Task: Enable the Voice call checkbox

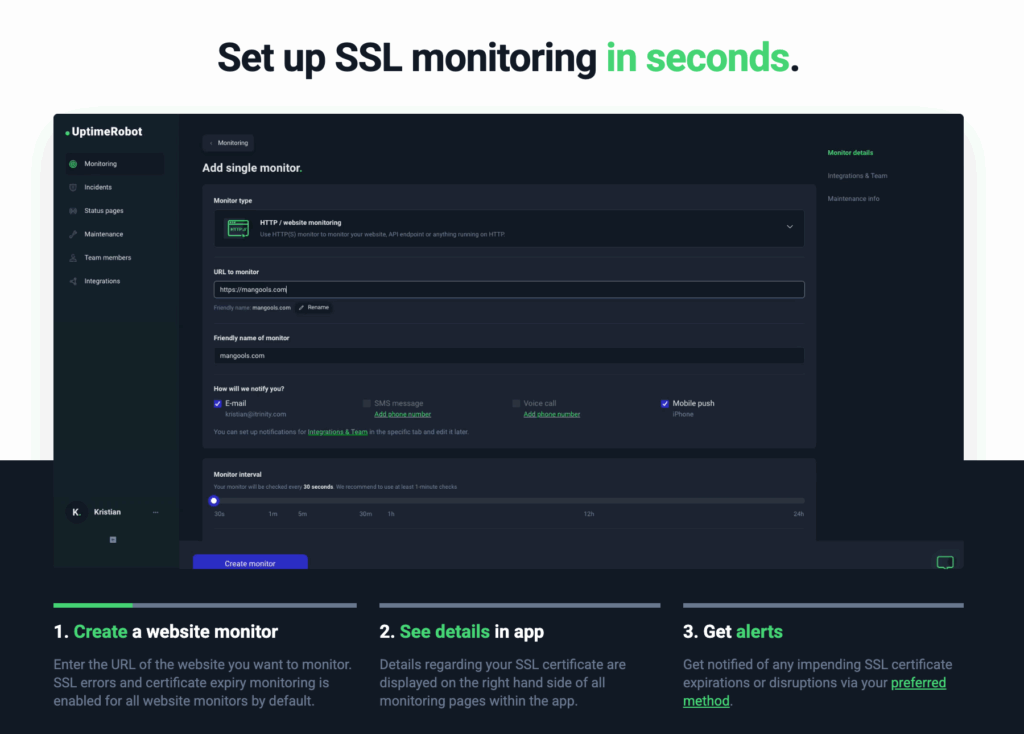Action: tap(516, 404)
